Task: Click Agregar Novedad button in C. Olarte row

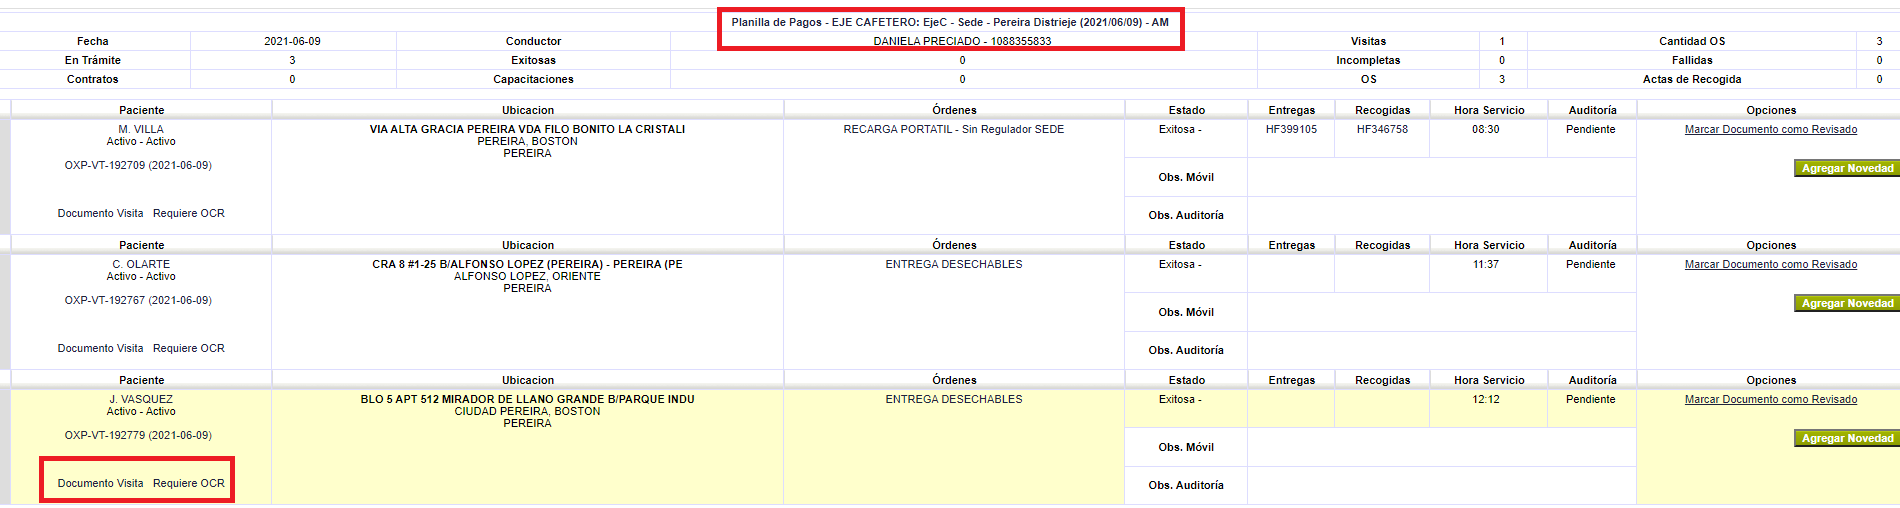Action: (1847, 304)
